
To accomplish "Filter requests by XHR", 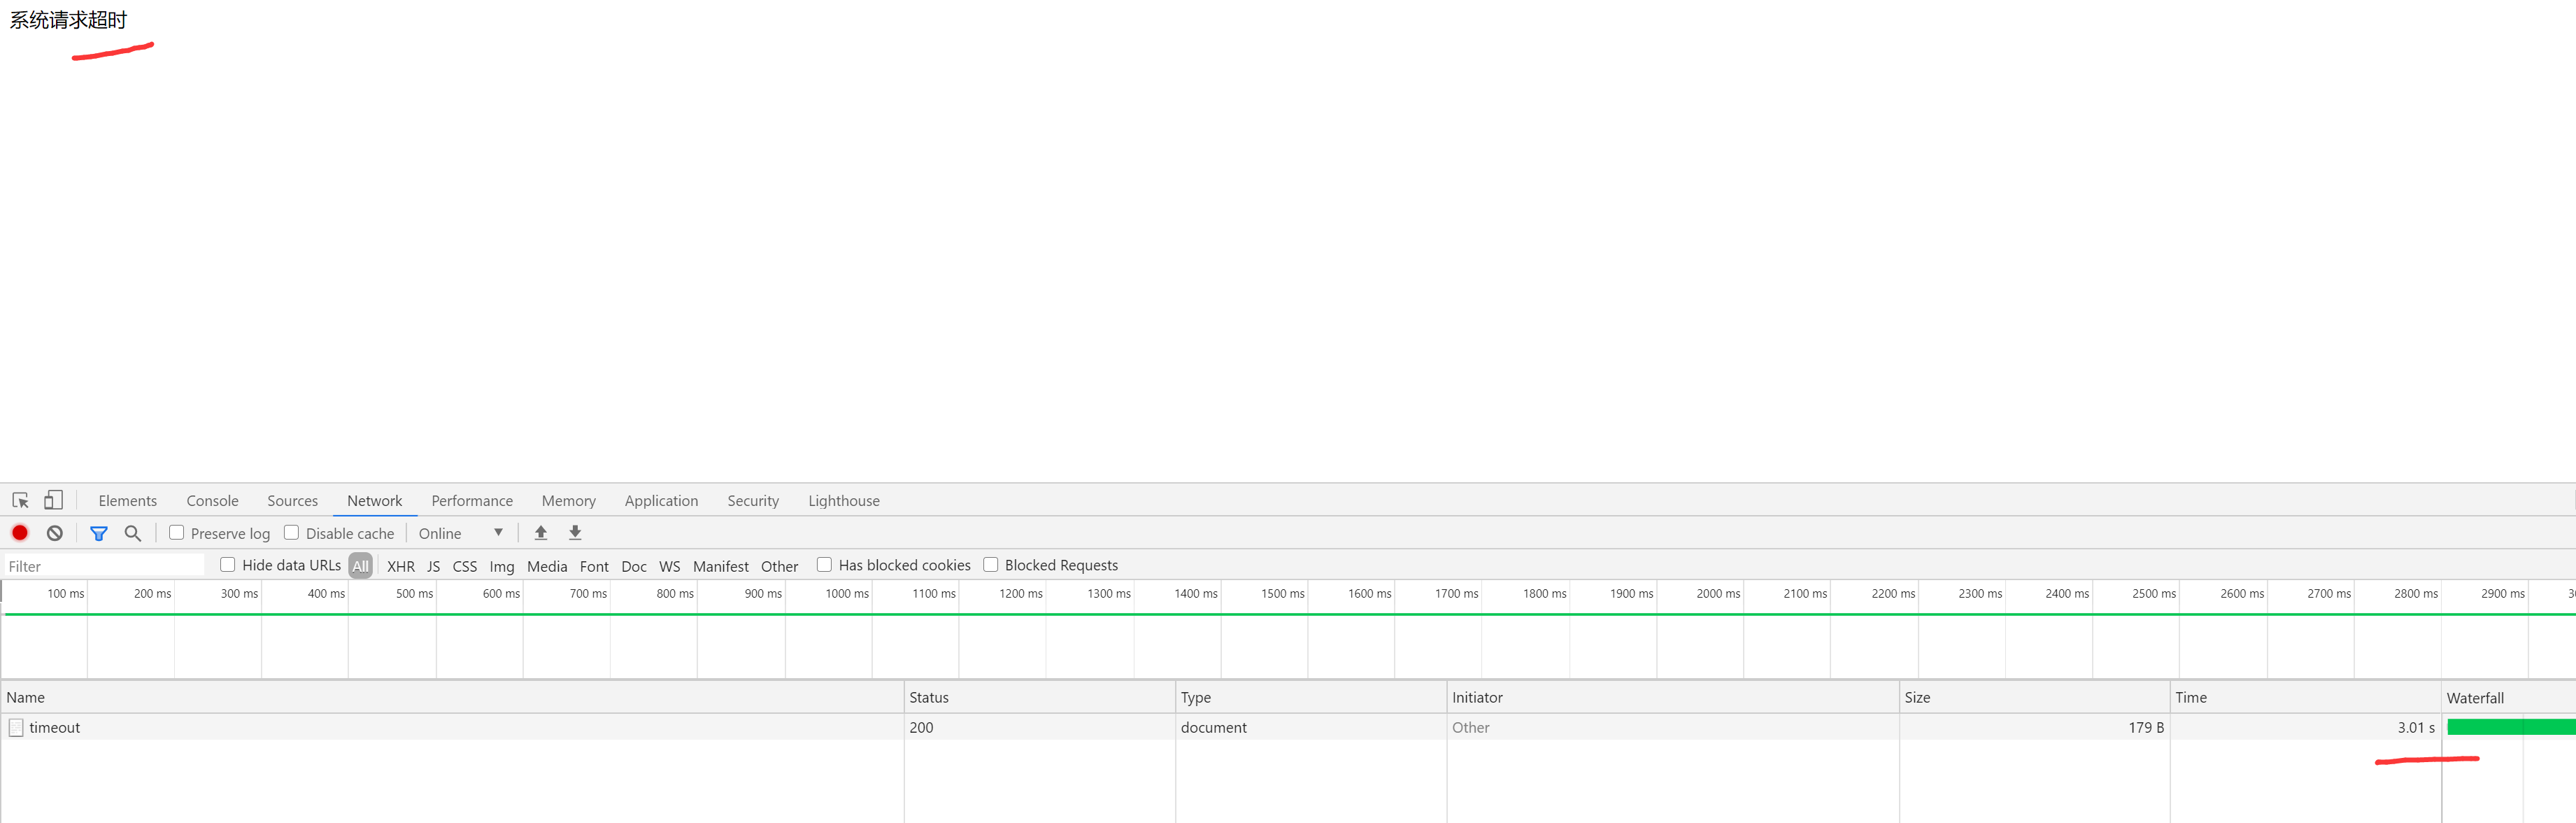I will click(x=401, y=566).
